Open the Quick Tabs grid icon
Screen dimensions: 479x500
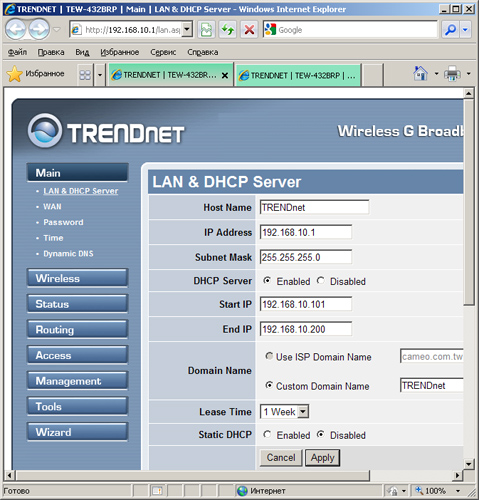85,74
